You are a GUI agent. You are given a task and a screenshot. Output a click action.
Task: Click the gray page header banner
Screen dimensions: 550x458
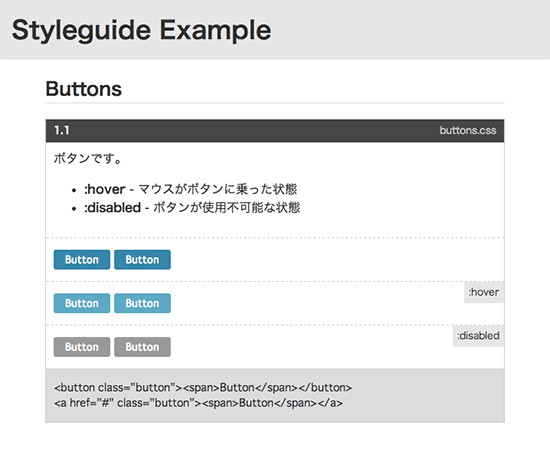275,29
